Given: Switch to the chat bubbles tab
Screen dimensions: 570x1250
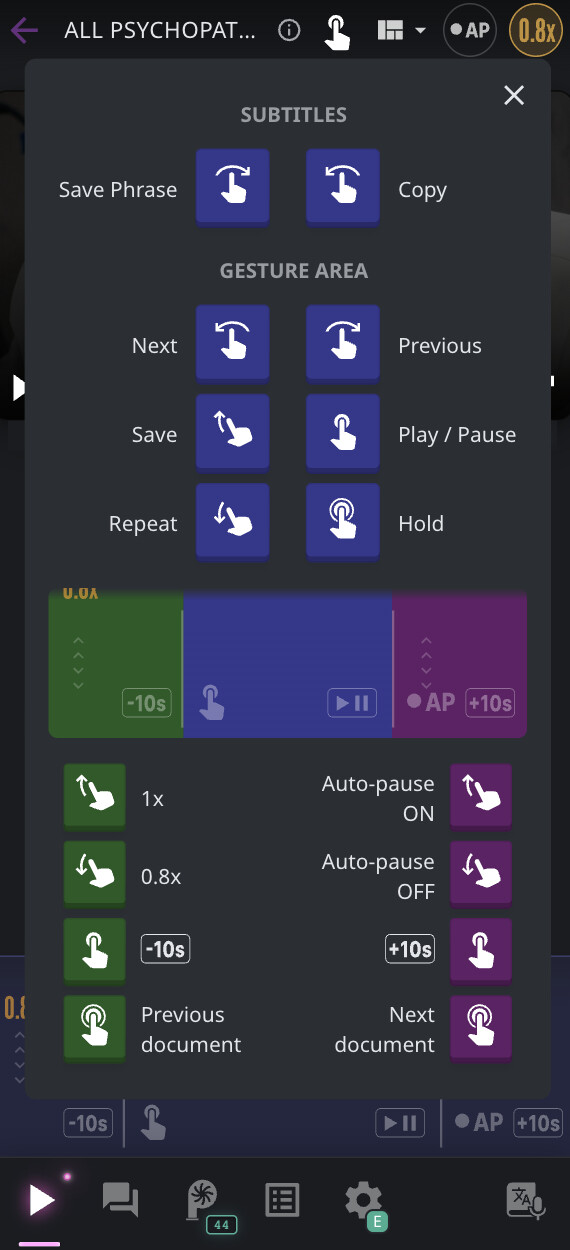Looking at the screenshot, I should coord(121,1199).
